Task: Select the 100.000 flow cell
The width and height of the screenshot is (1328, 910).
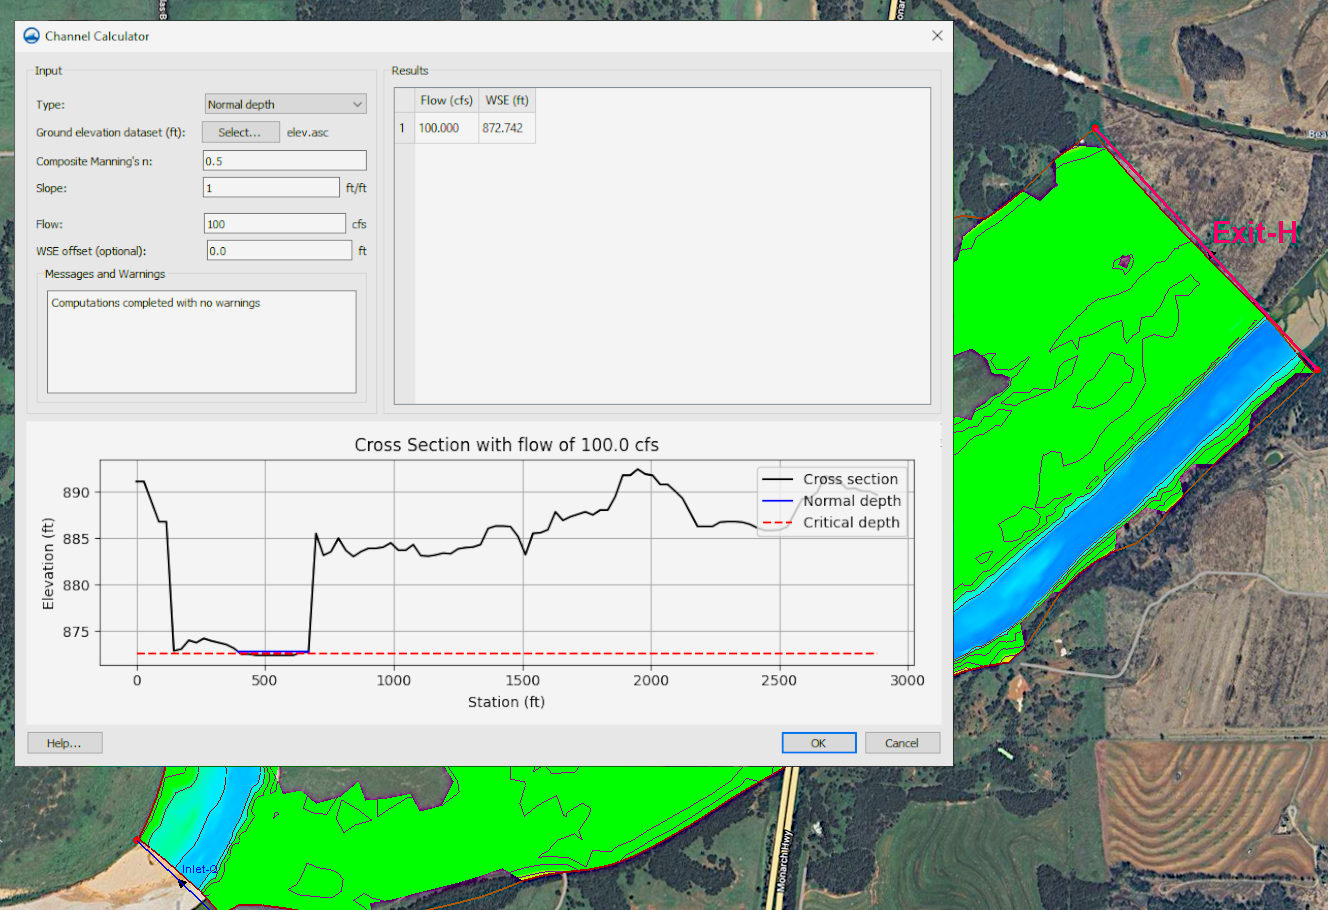Action: (x=446, y=128)
